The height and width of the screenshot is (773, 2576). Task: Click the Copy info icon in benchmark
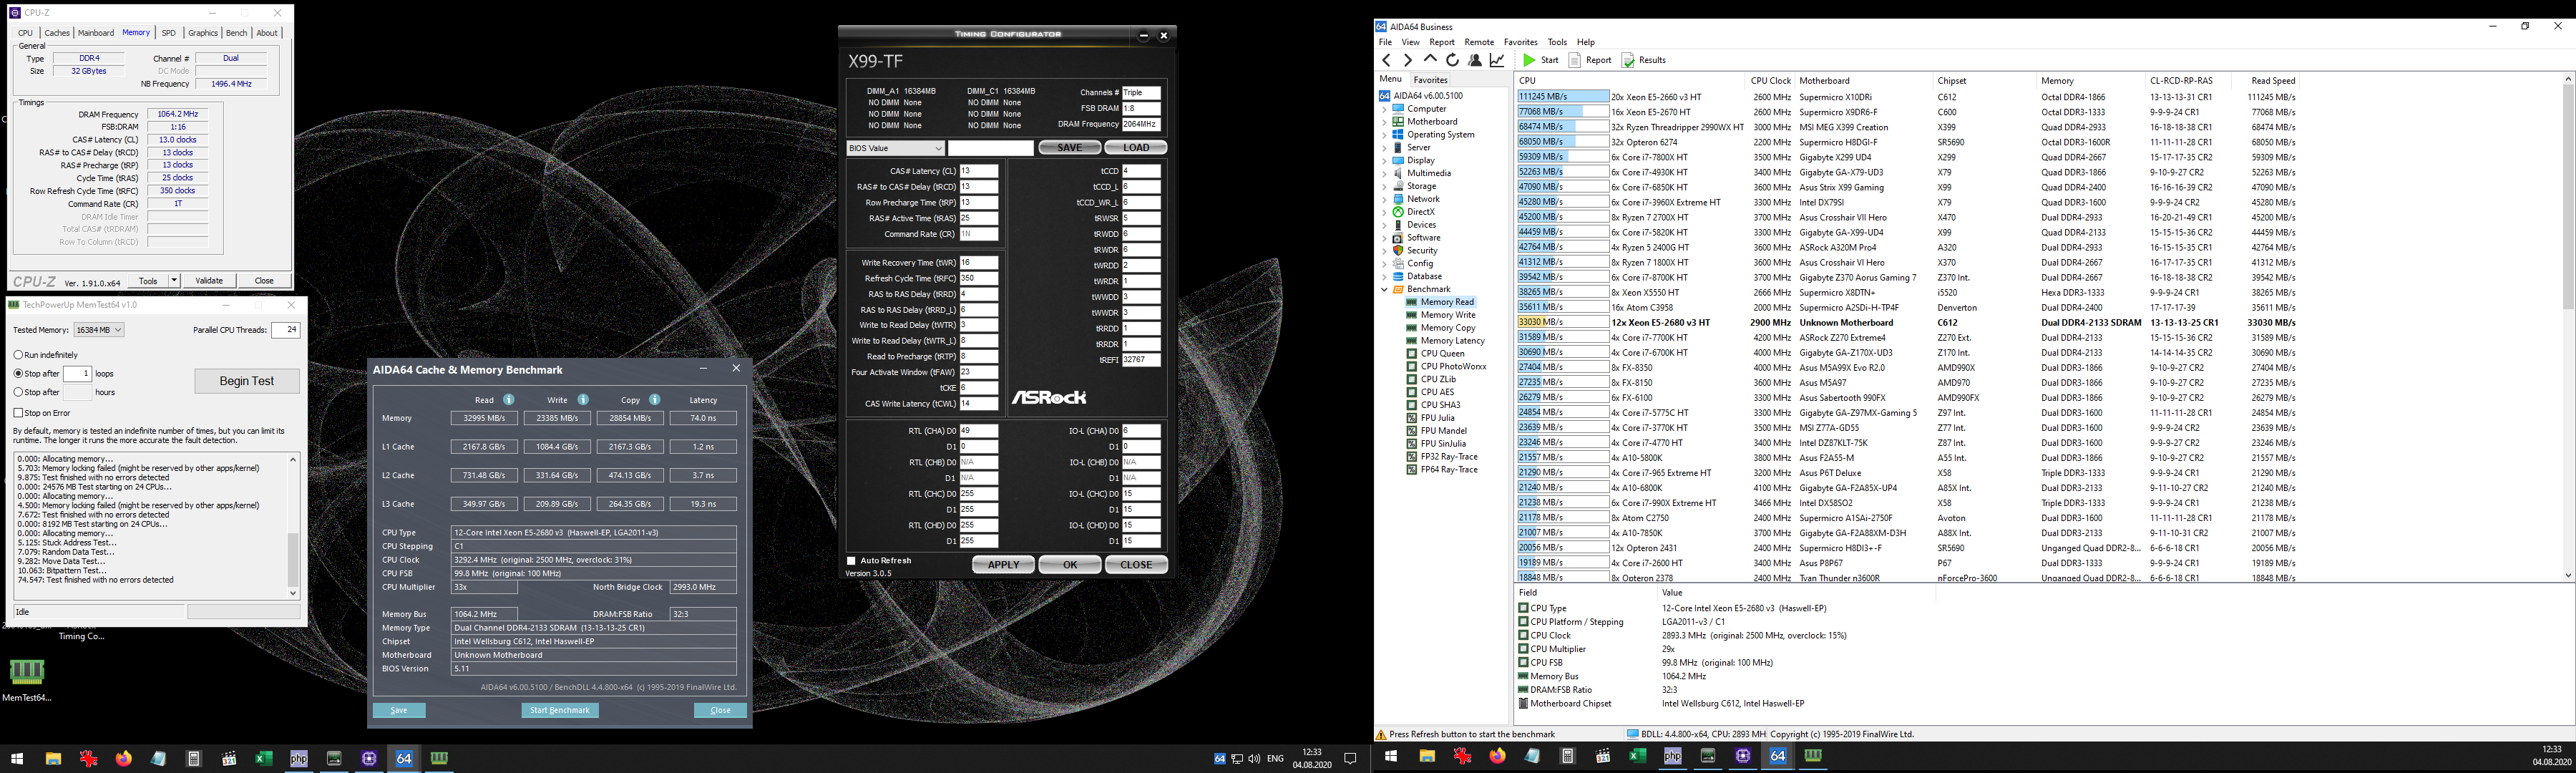point(655,400)
